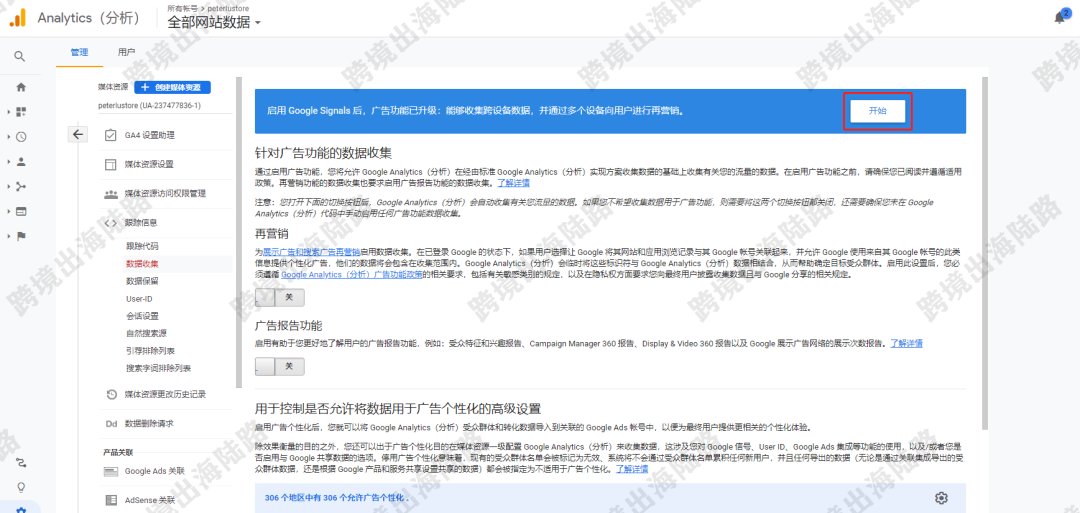Toggle the 再营销 switch
Image resolution: width=1080 pixels, height=513 pixels.
pos(279,297)
